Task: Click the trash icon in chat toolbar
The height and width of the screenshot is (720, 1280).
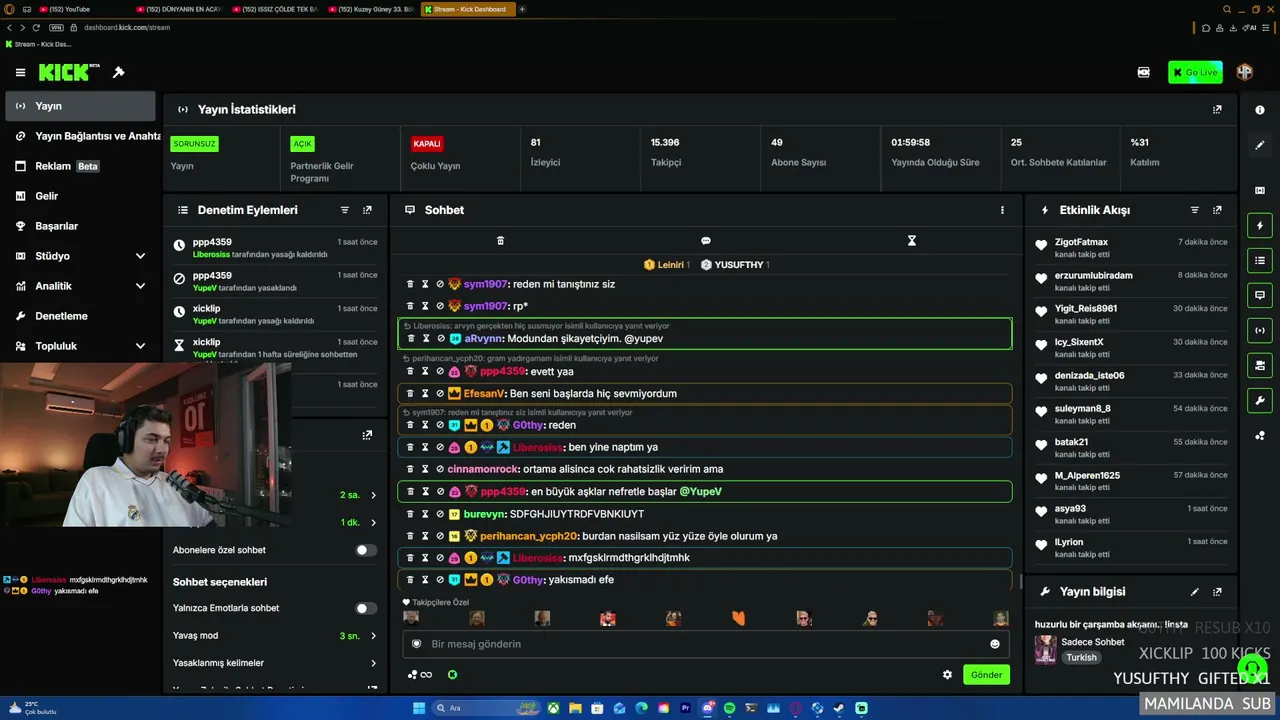Action: [x=500, y=241]
